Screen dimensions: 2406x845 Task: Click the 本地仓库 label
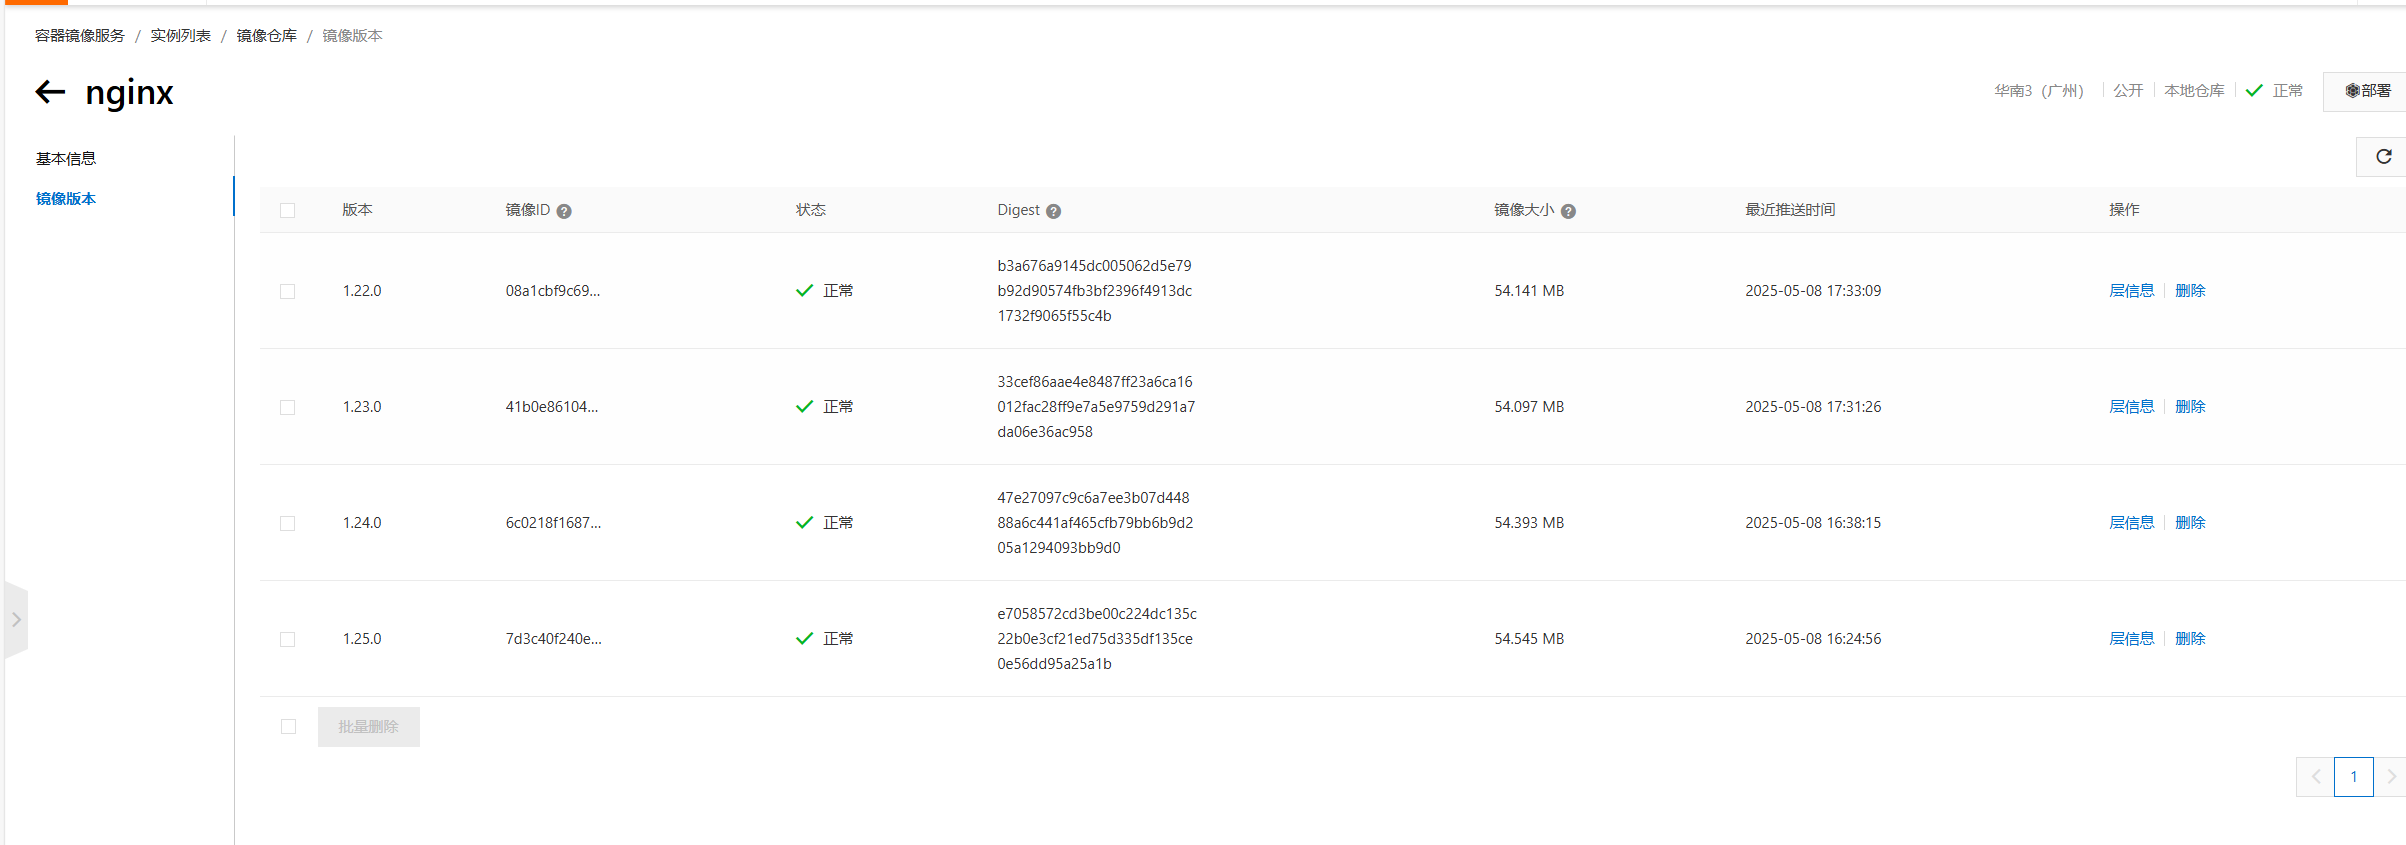pyautogui.click(x=2194, y=91)
